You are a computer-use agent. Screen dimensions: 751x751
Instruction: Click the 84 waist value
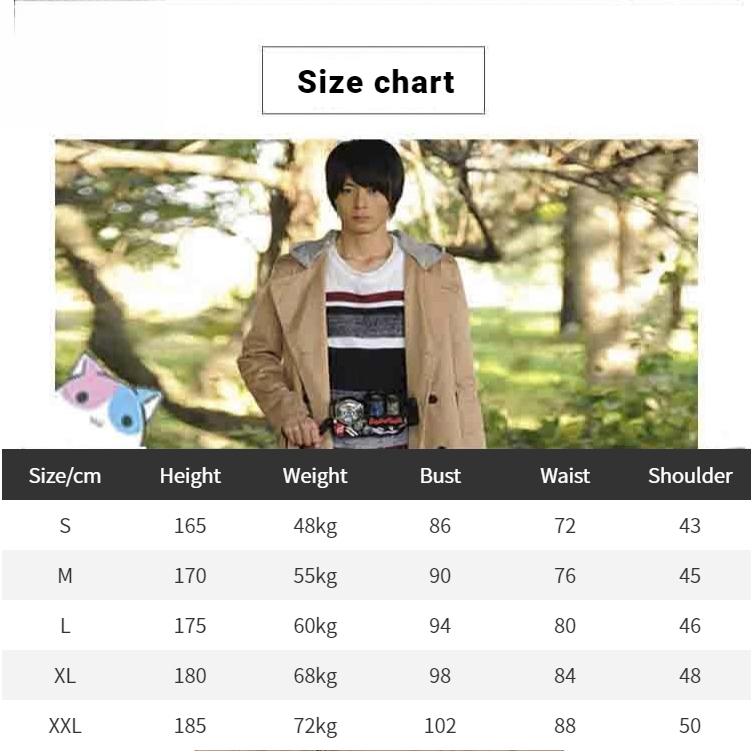565,676
